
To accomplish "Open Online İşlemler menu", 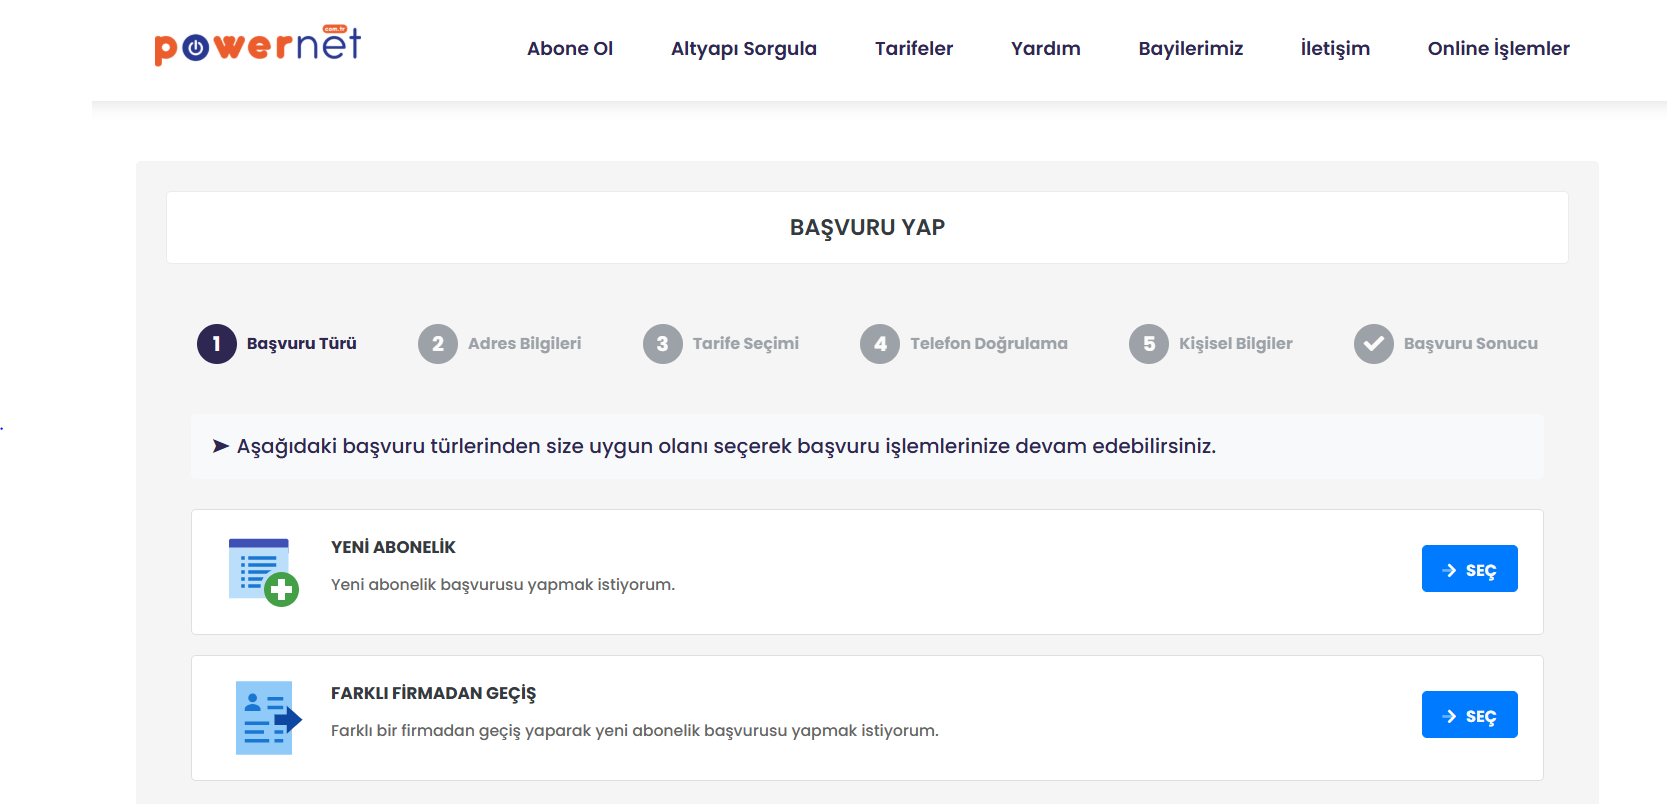I will point(1498,49).
